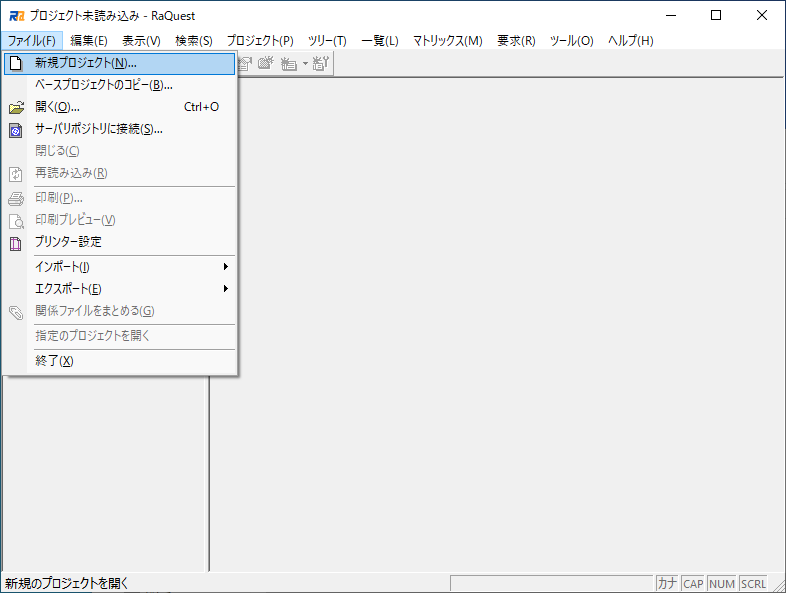
Task: Click the purple icon beside プリンター設定
Action: (x=16, y=244)
